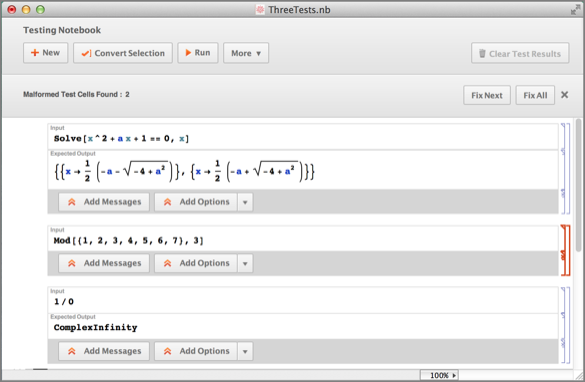The width and height of the screenshot is (585, 382).
Task: Open the 100% magnification popup
Action: (439, 375)
